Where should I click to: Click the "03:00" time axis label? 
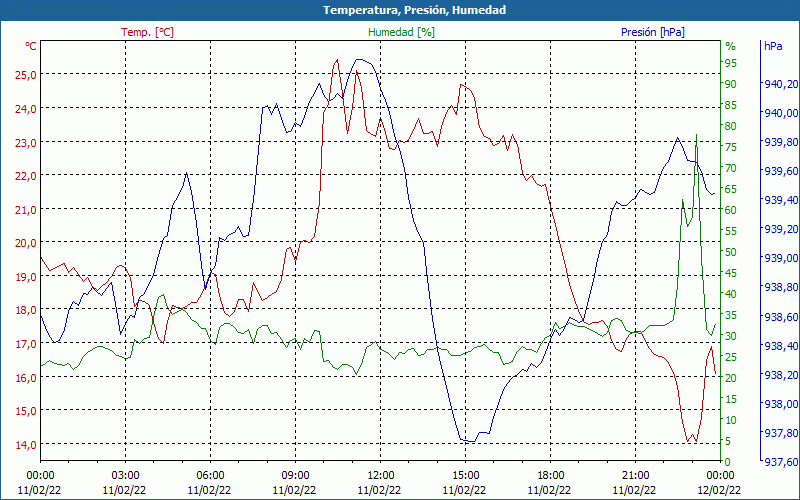tap(125, 476)
